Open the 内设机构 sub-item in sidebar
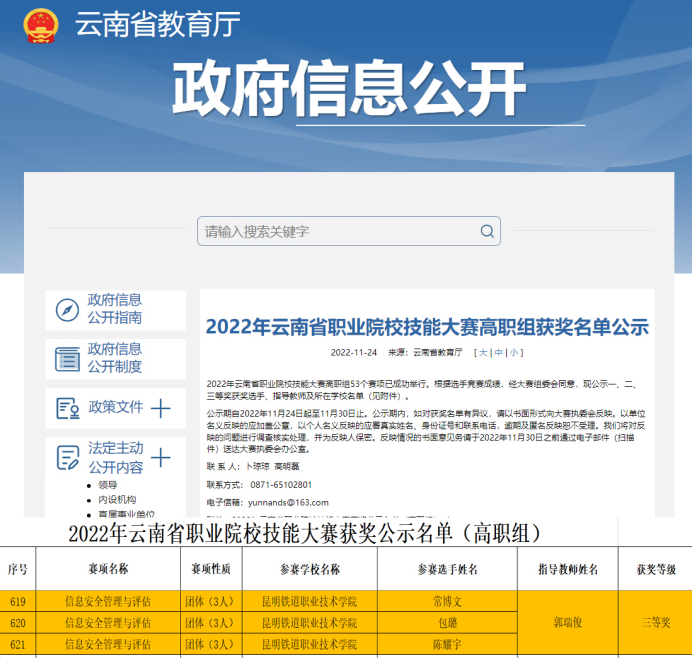This screenshot has height=659, width=693. point(116,499)
